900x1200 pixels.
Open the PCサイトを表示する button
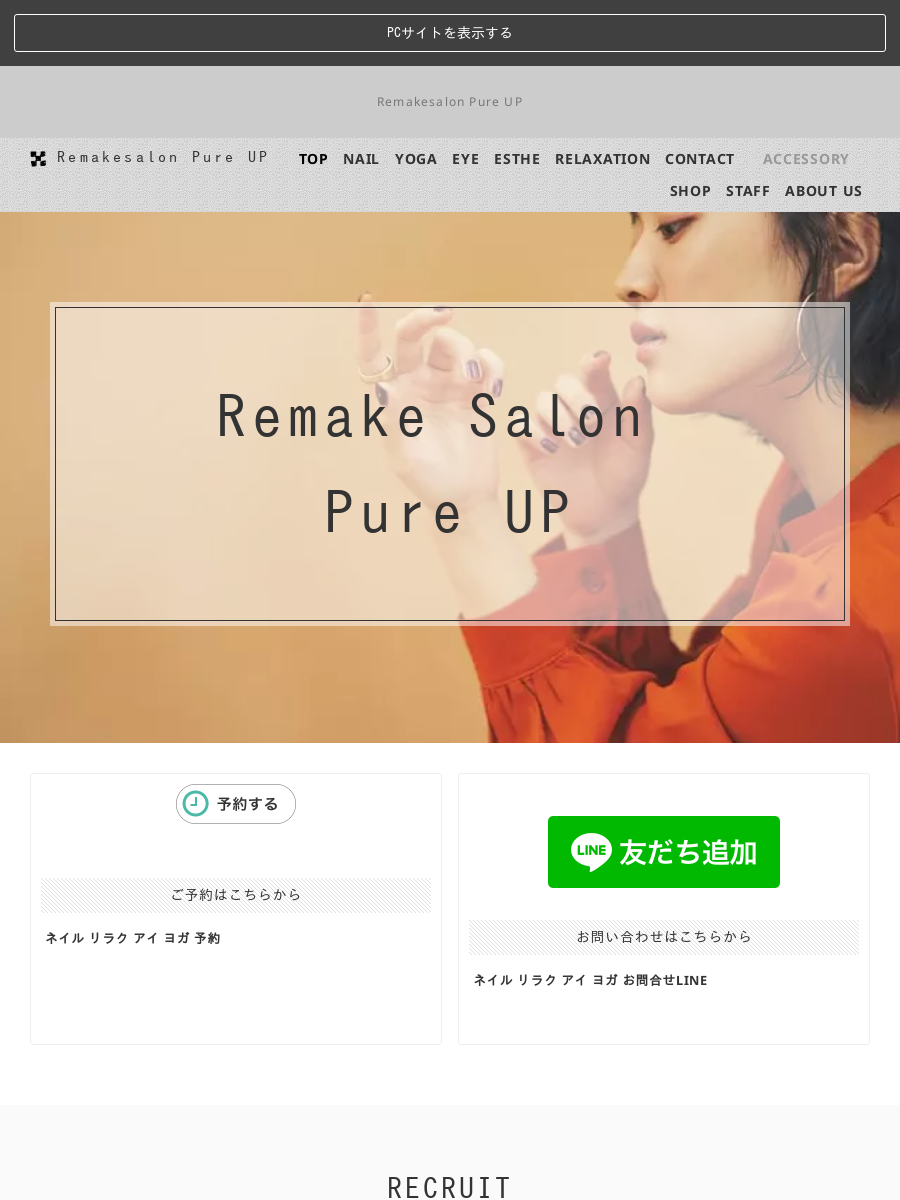point(450,33)
